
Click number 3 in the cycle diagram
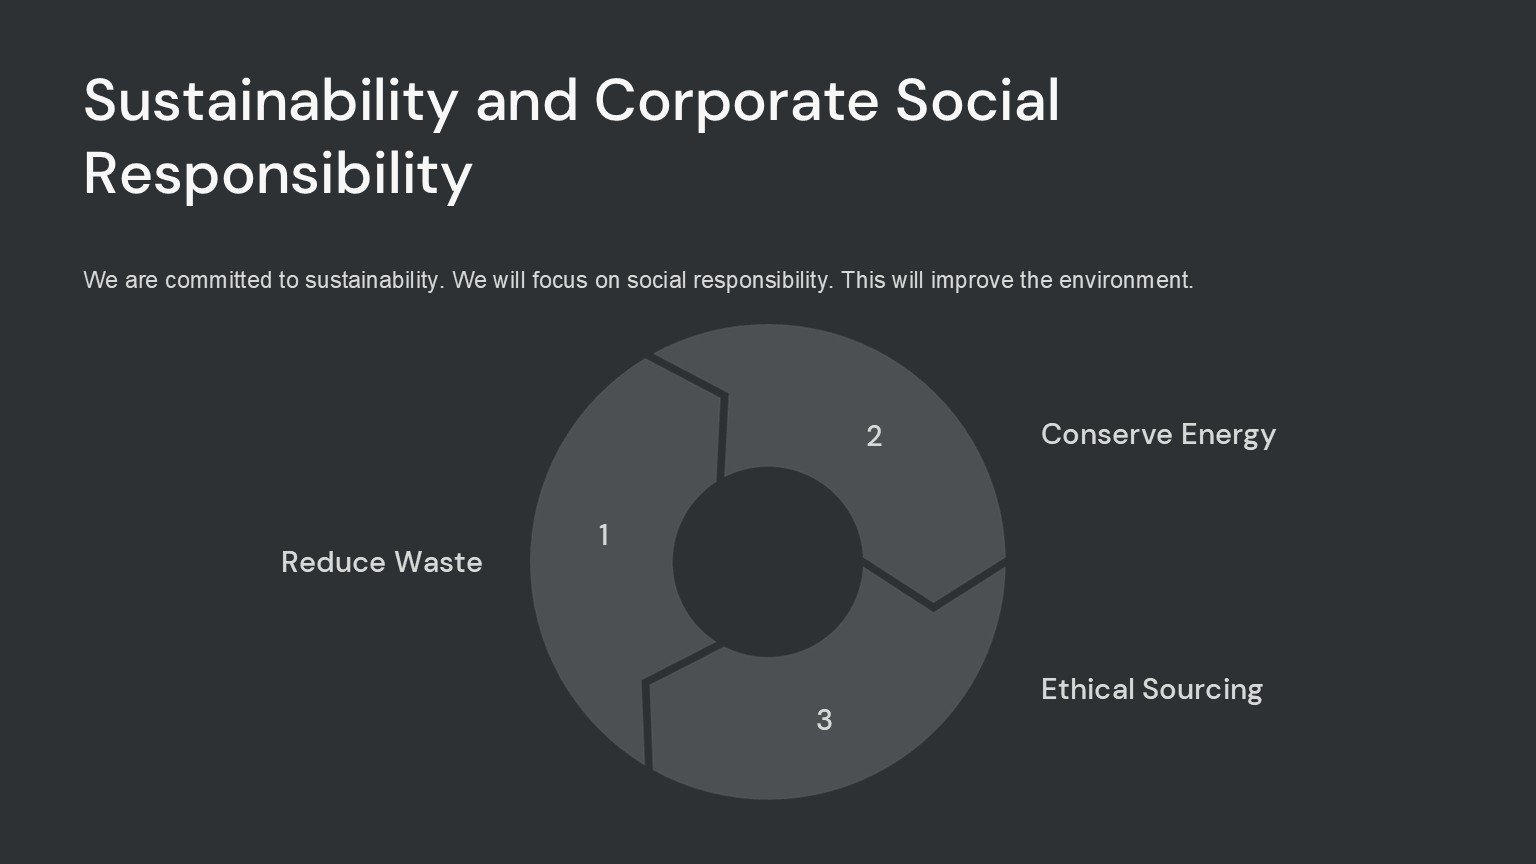pos(824,720)
